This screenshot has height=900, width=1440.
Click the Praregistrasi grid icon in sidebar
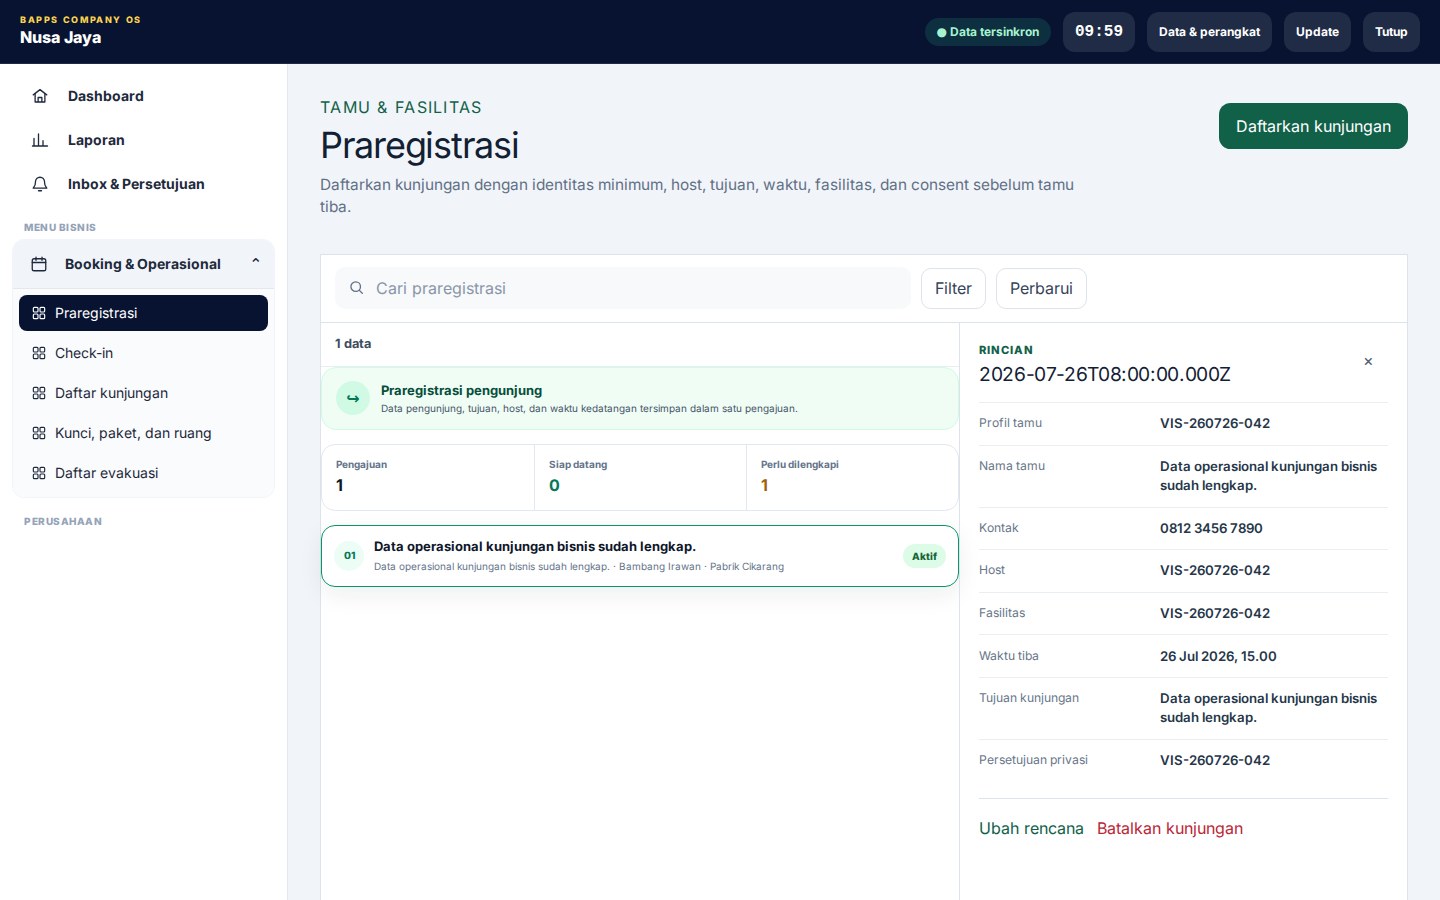click(39, 313)
